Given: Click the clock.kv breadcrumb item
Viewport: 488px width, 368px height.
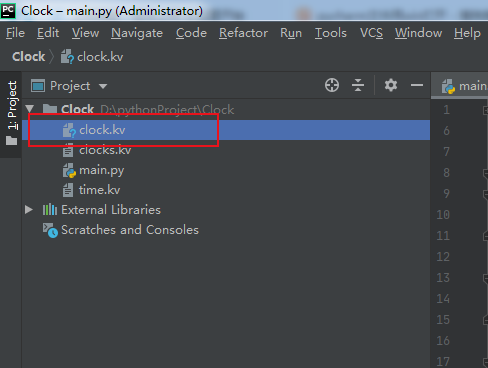Looking at the screenshot, I should click(92, 57).
